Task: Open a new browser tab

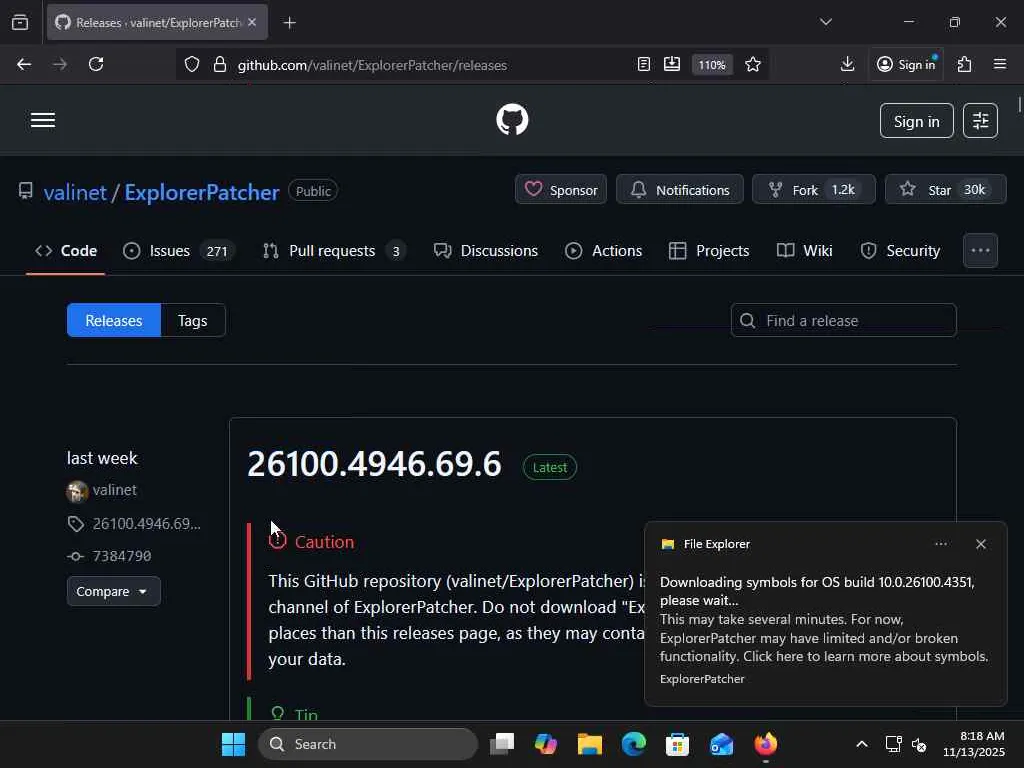Action: point(290,23)
